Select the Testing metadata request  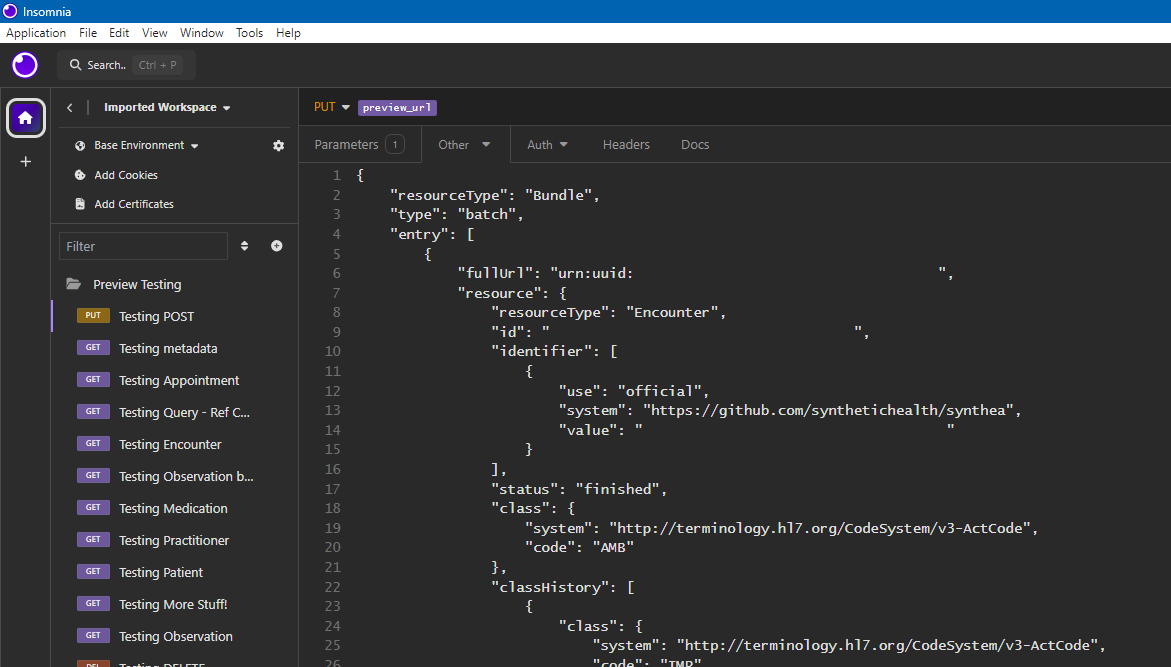click(168, 348)
